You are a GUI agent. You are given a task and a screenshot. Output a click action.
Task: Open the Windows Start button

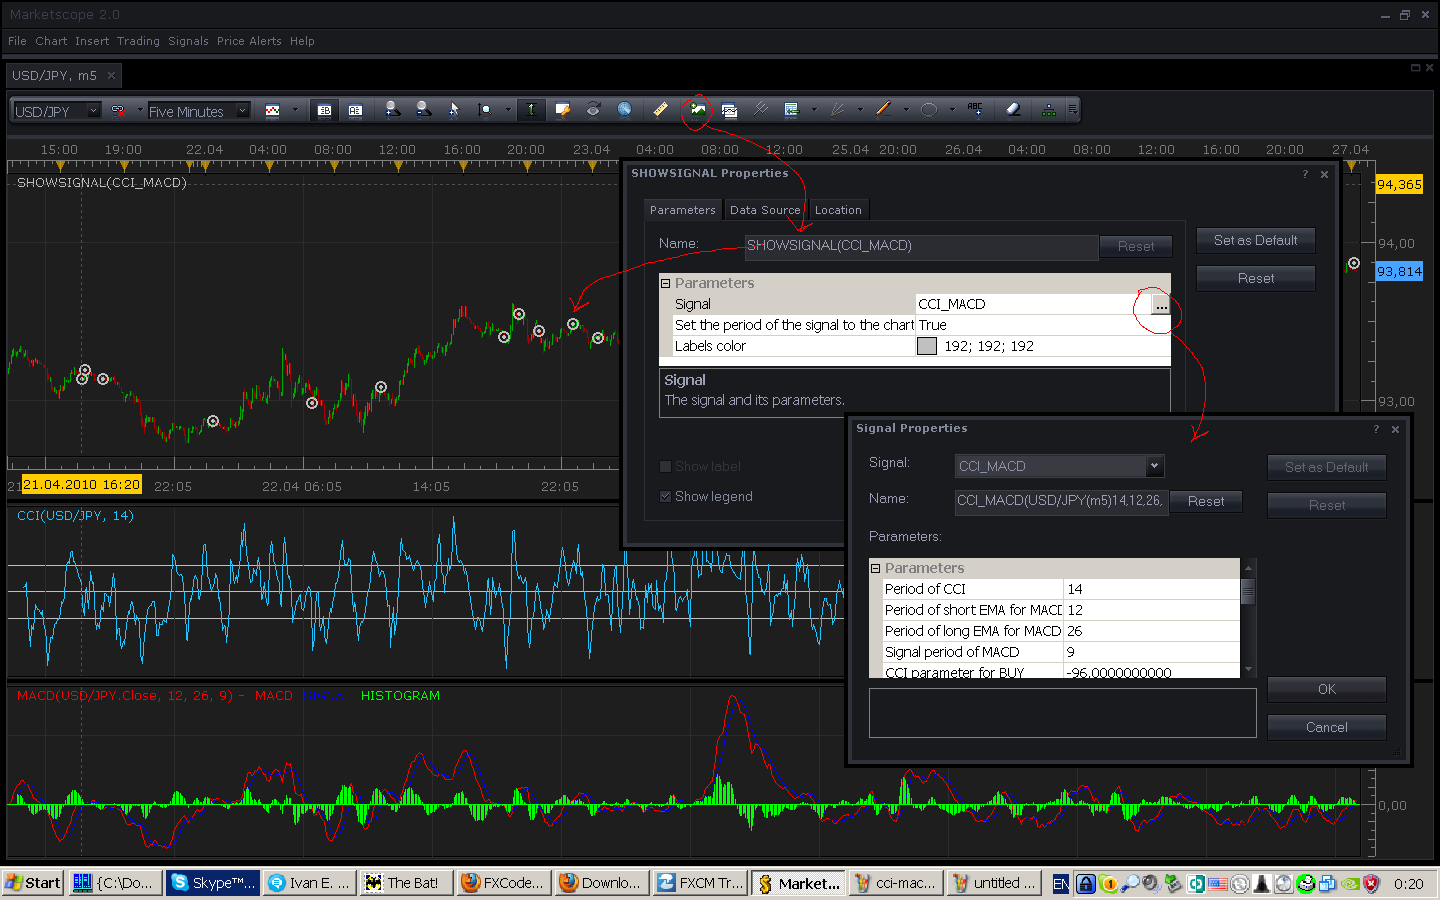[33, 883]
